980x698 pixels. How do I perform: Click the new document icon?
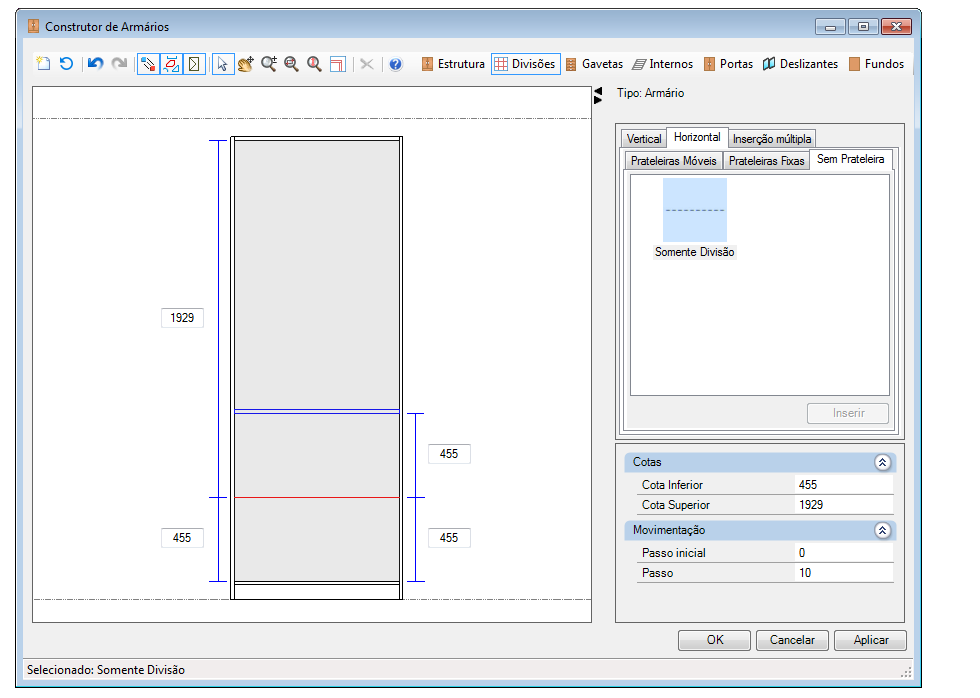pos(43,64)
